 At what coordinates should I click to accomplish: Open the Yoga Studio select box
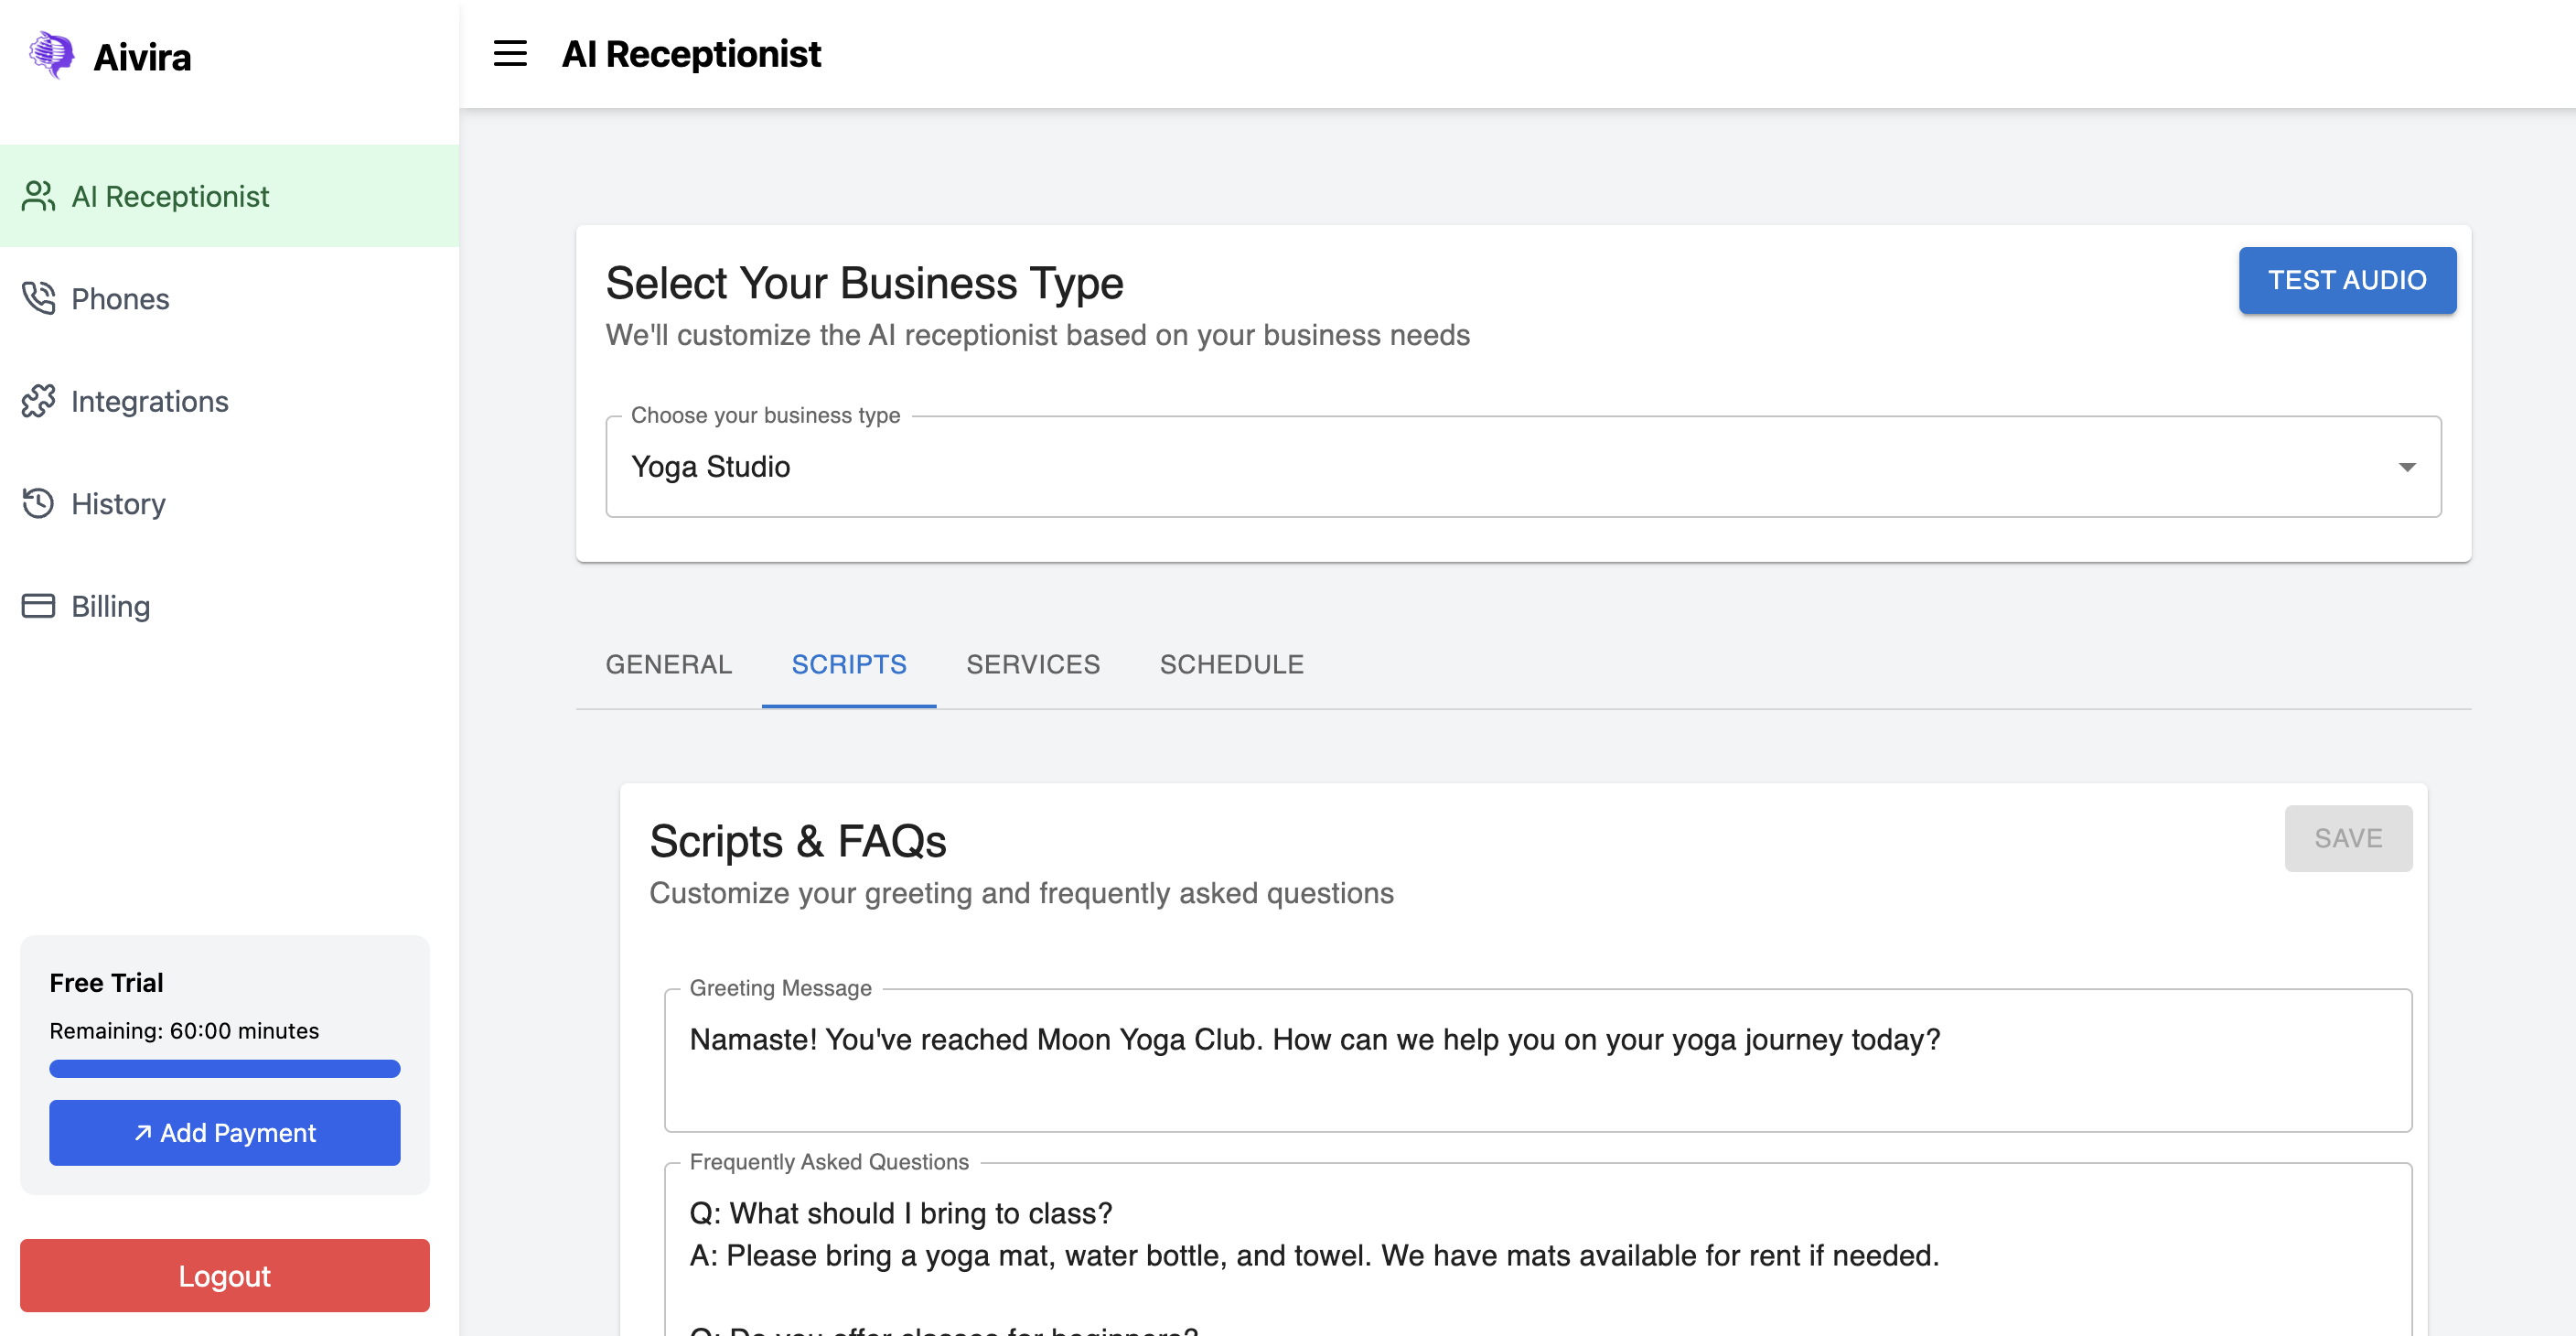[x=1500, y=467]
